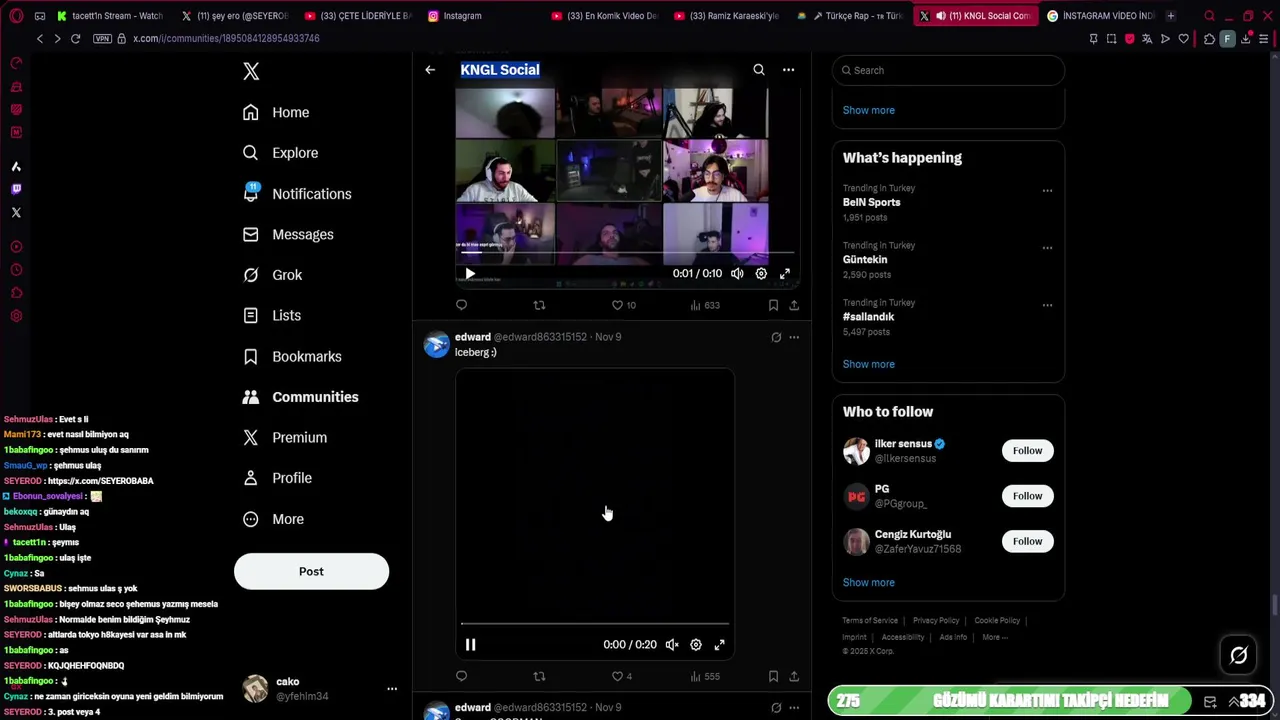Expand Messages drawer with up chevrons
This screenshot has height=720, width=1280.
pos(1233,702)
